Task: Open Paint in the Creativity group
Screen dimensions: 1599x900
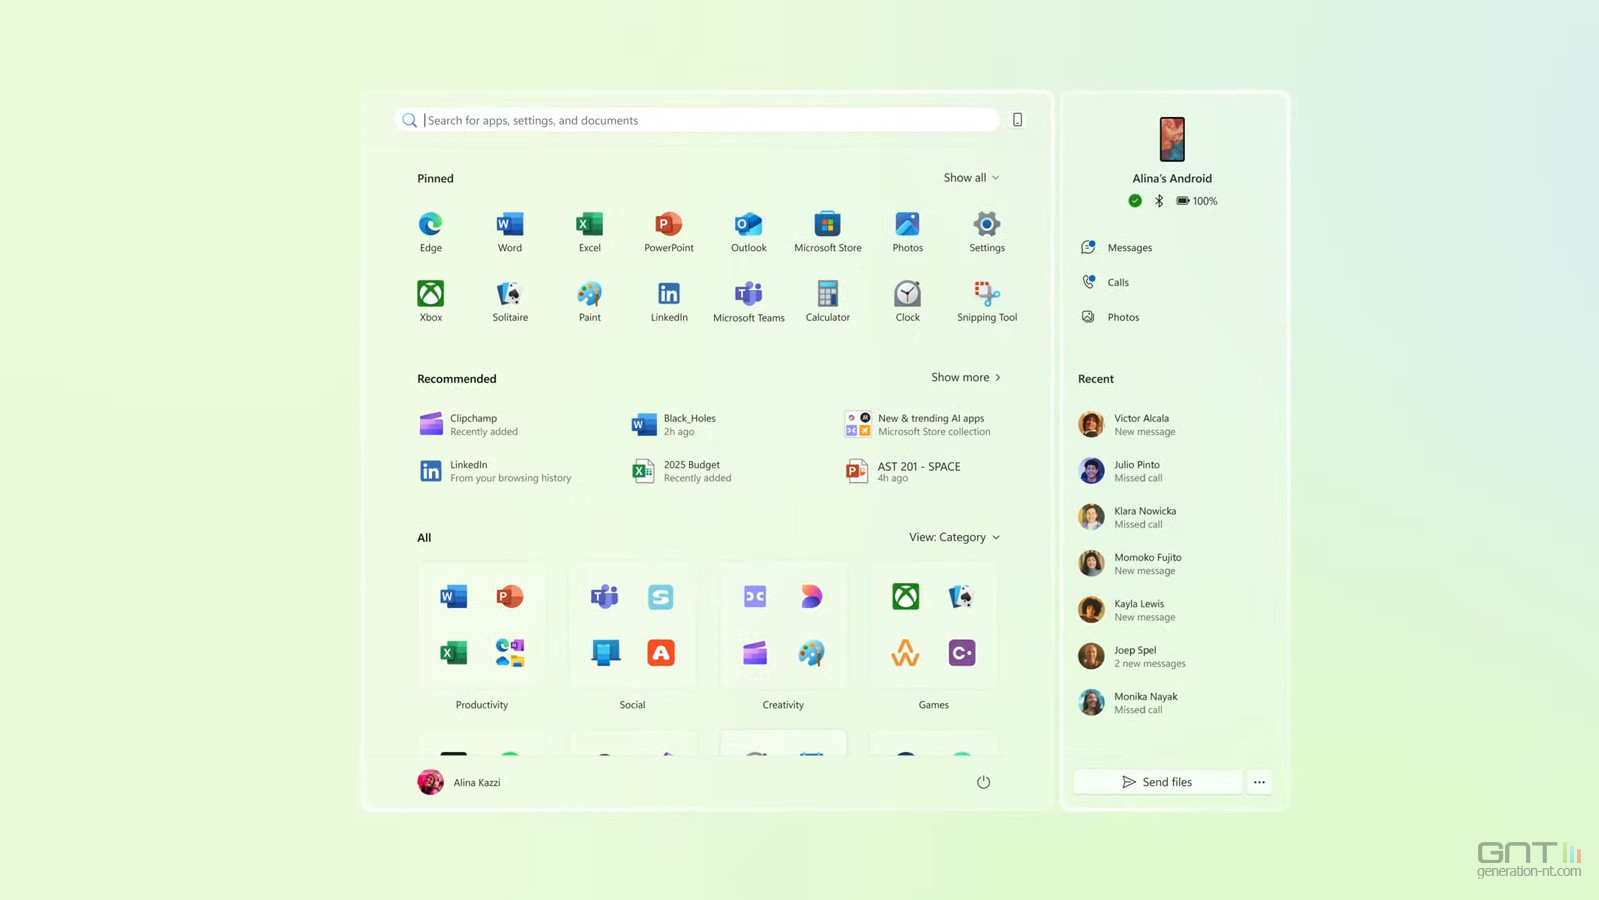Action: (x=811, y=653)
